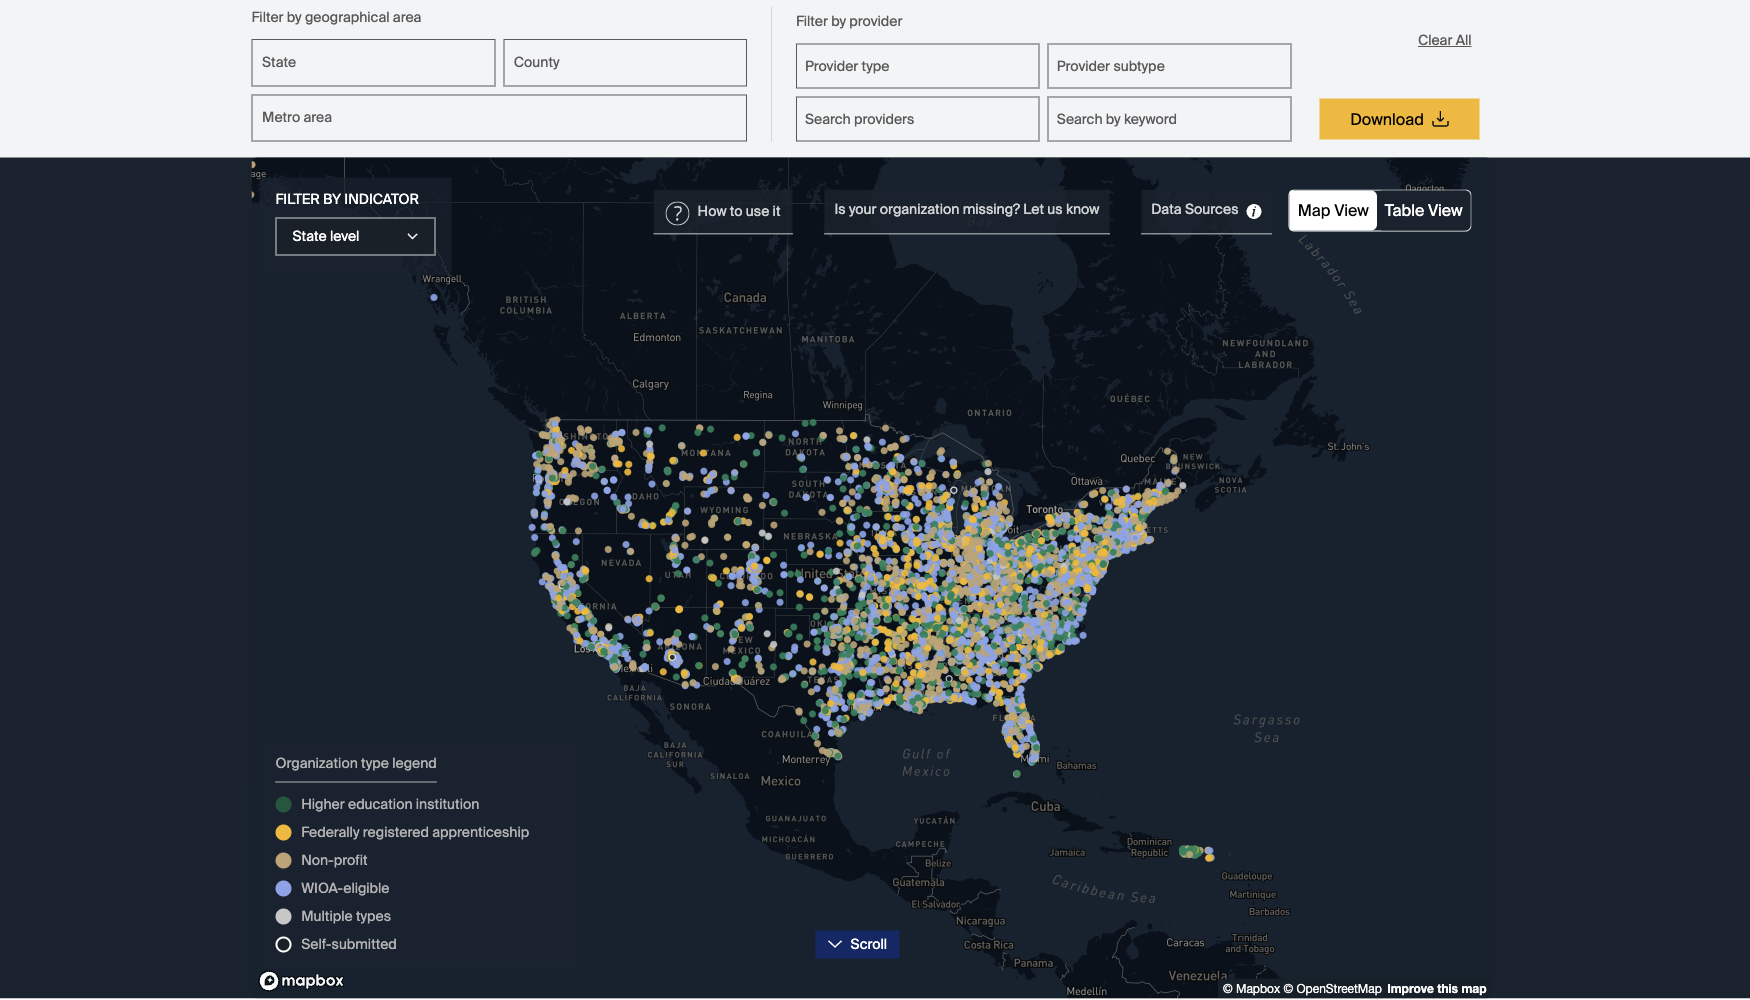This screenshot has width=1750, height=1000.
Task: Open the State level indicator dropdown
Action: pos(355,237)
